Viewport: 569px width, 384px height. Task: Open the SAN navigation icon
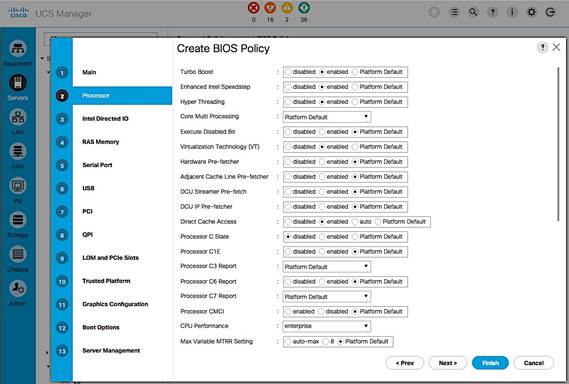coord(17,151)
